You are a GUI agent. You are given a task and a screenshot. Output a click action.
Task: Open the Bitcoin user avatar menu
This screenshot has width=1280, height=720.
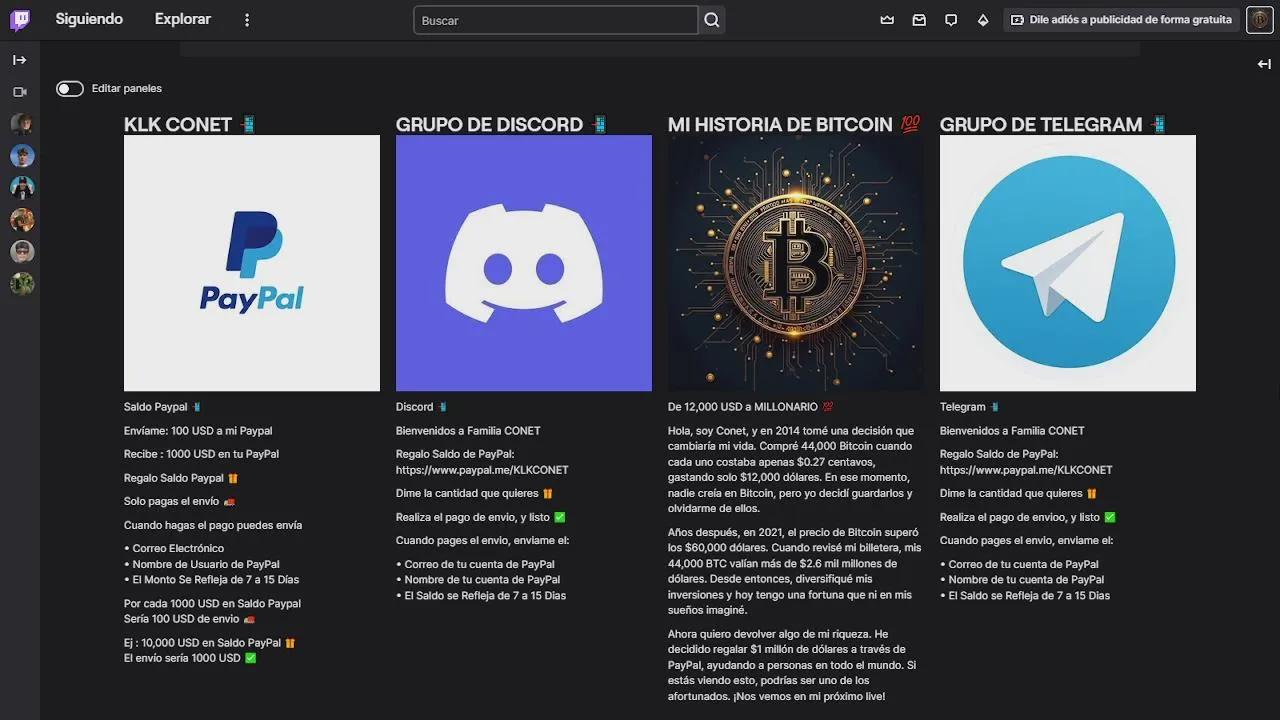(1259, 20)
